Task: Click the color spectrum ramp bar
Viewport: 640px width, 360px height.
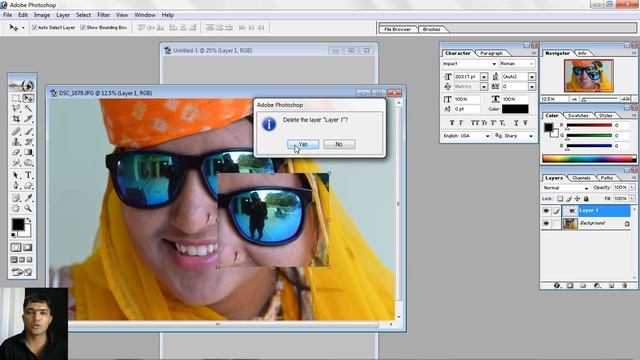Action: click(589, 158)
